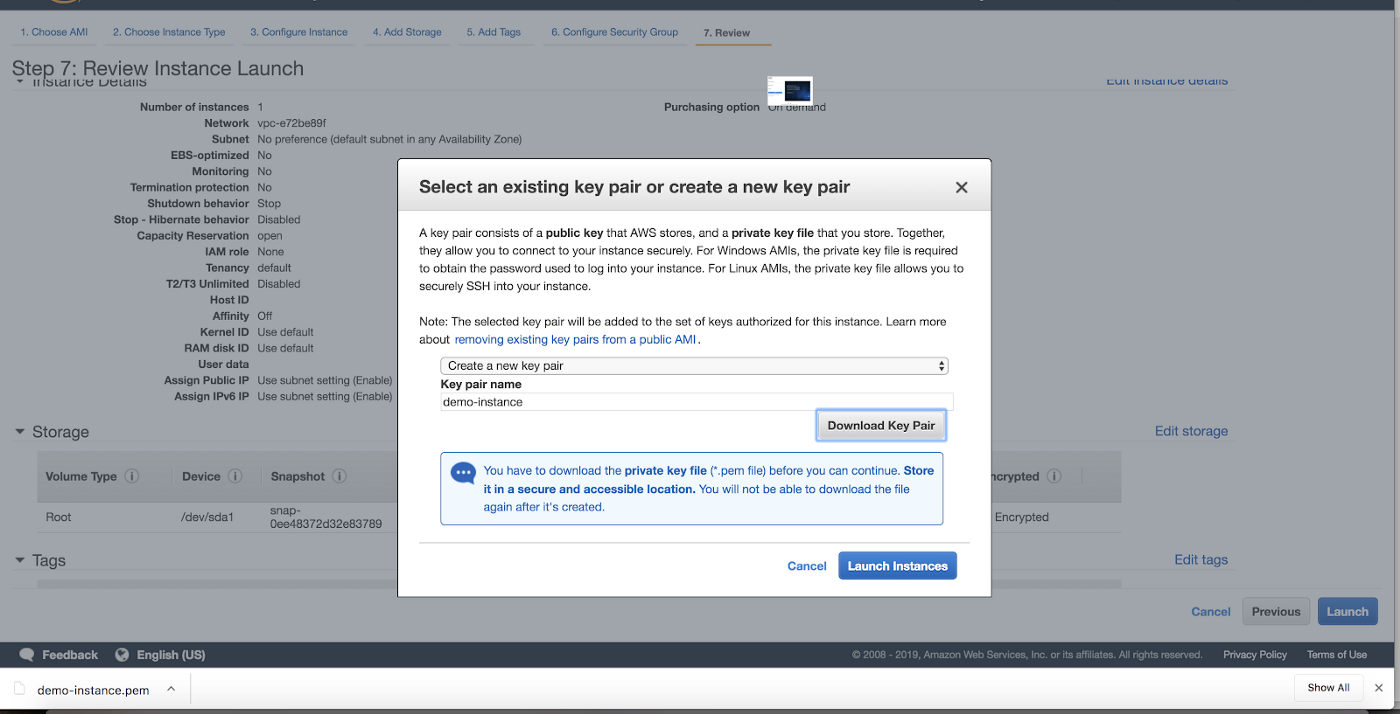The image size is (1400, 714).
Task: Select the 7. Review tab
Action: tap(727, 33)
